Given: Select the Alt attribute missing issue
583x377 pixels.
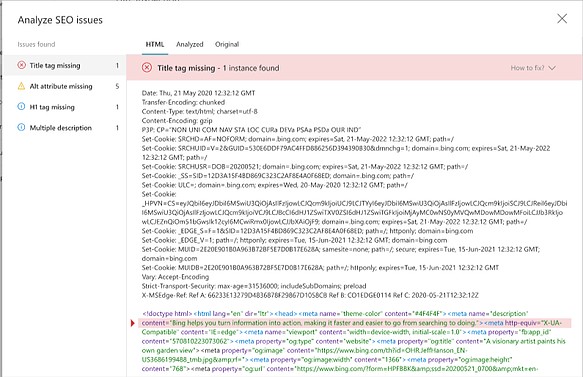Looking at the screenshot, I should coord(65,86).
